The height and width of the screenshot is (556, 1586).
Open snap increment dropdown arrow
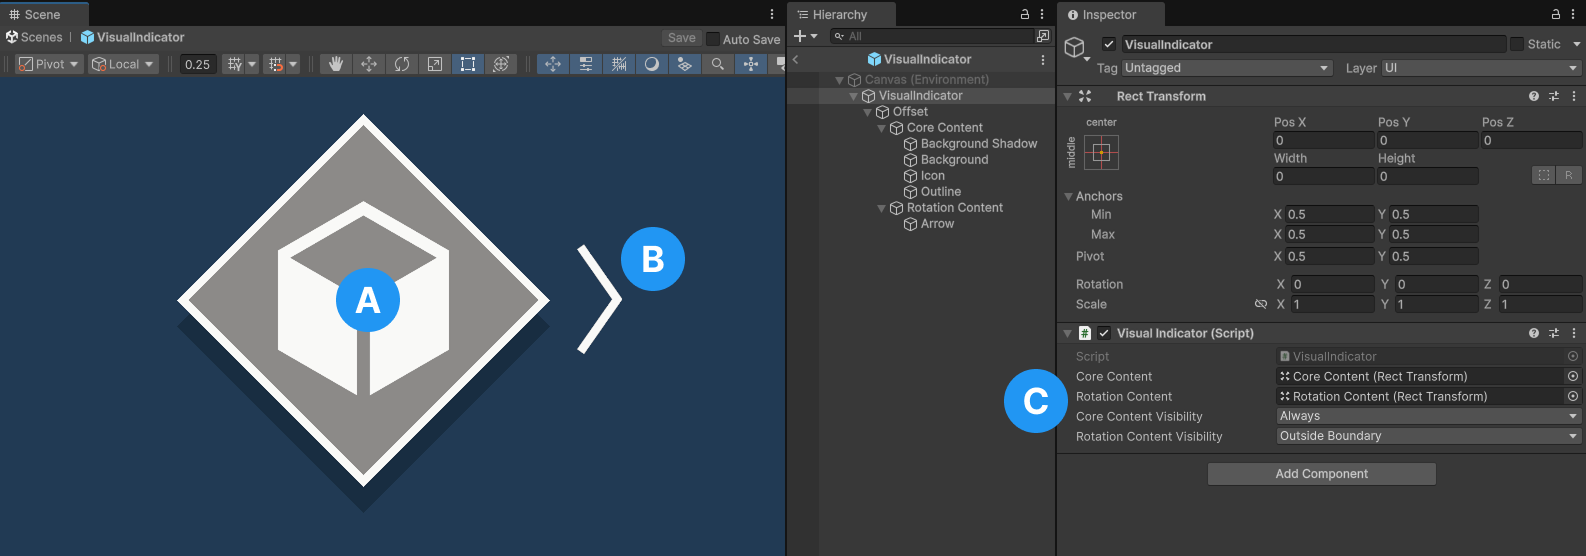(x=293, y=64)
